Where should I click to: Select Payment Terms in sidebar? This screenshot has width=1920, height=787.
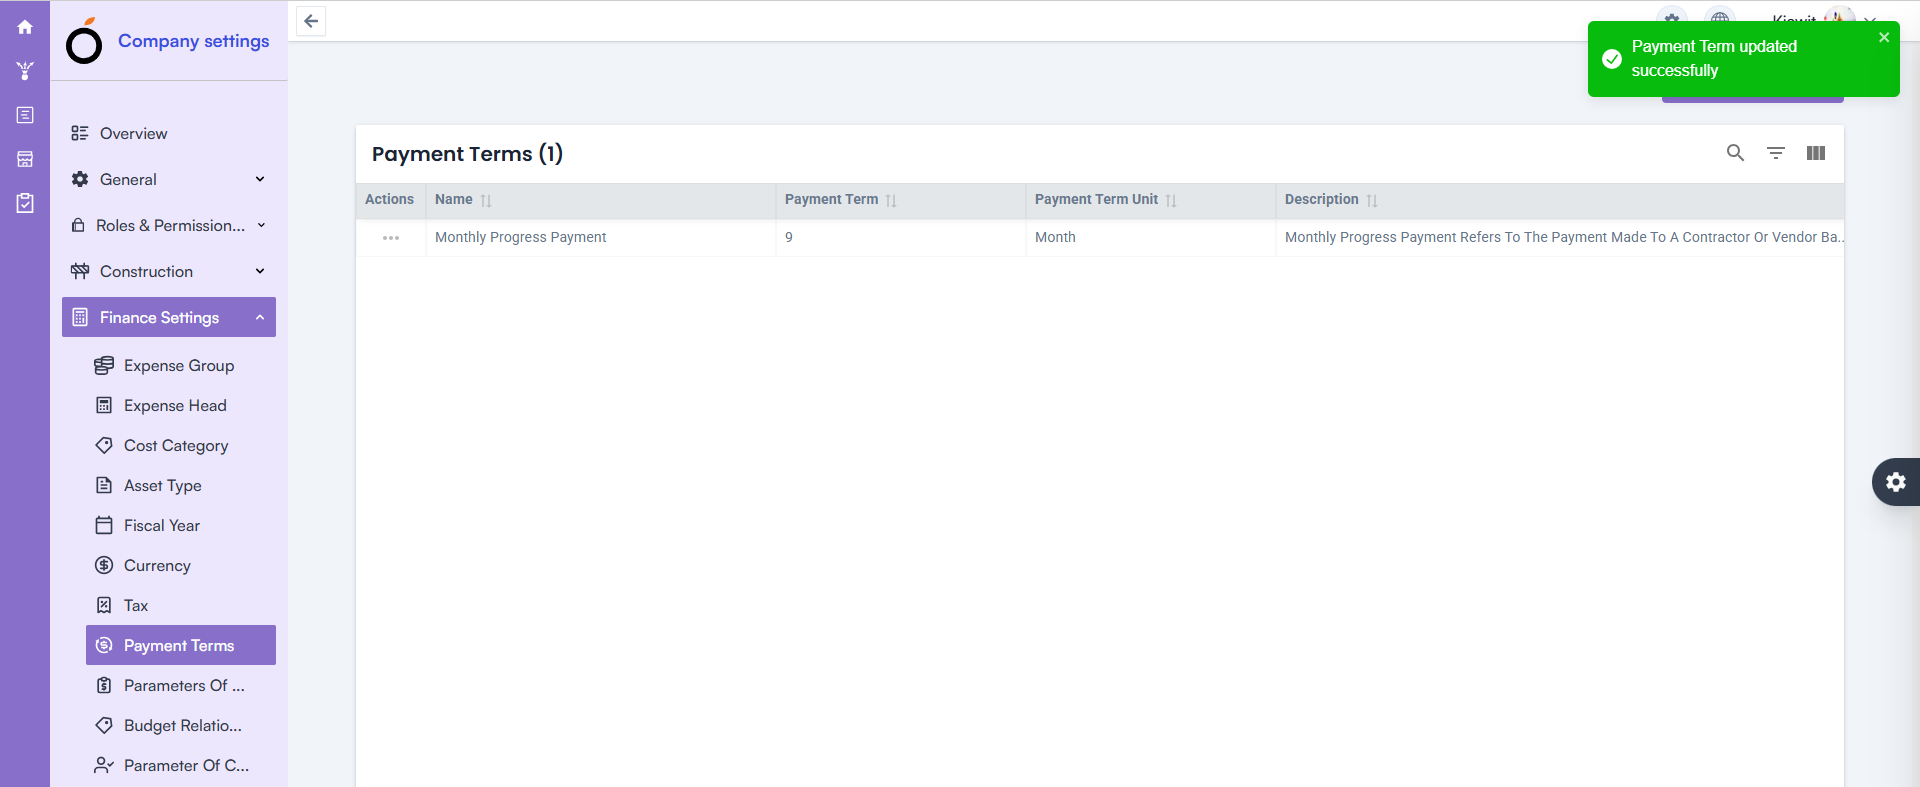pyautogui.click(x=180, y=645)
